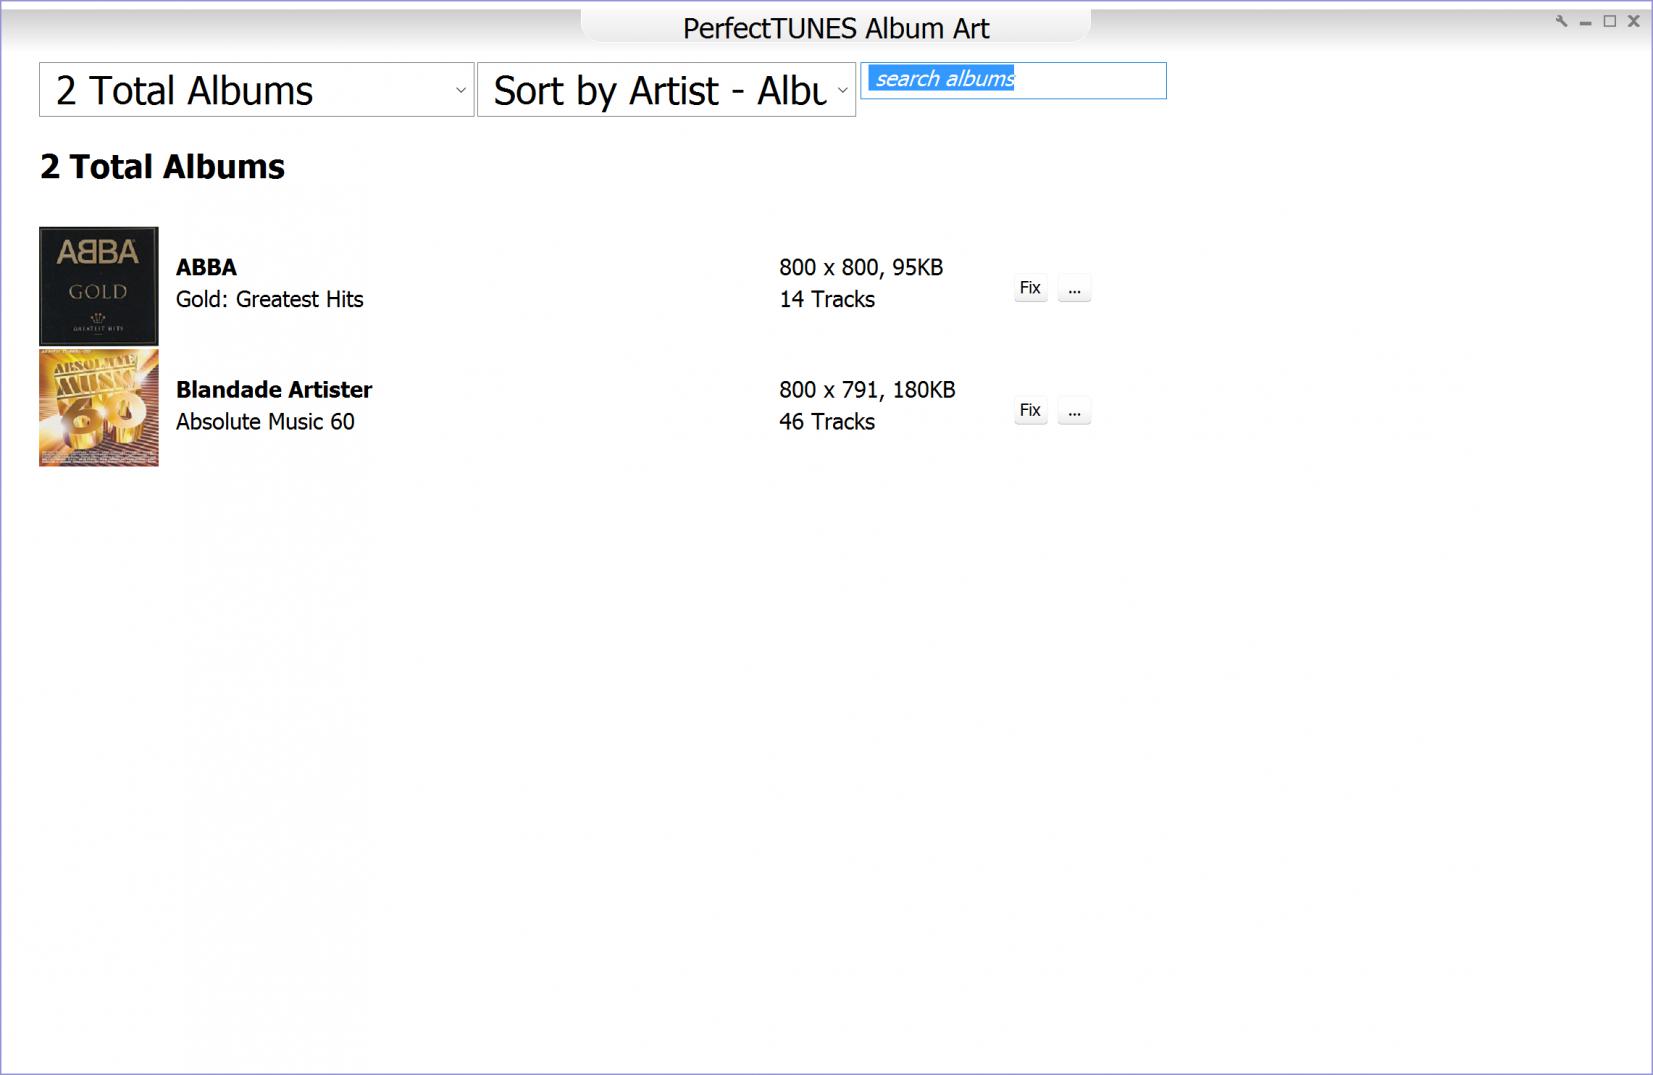
Task: Focus the search albums field
Action: (1013, 80)
